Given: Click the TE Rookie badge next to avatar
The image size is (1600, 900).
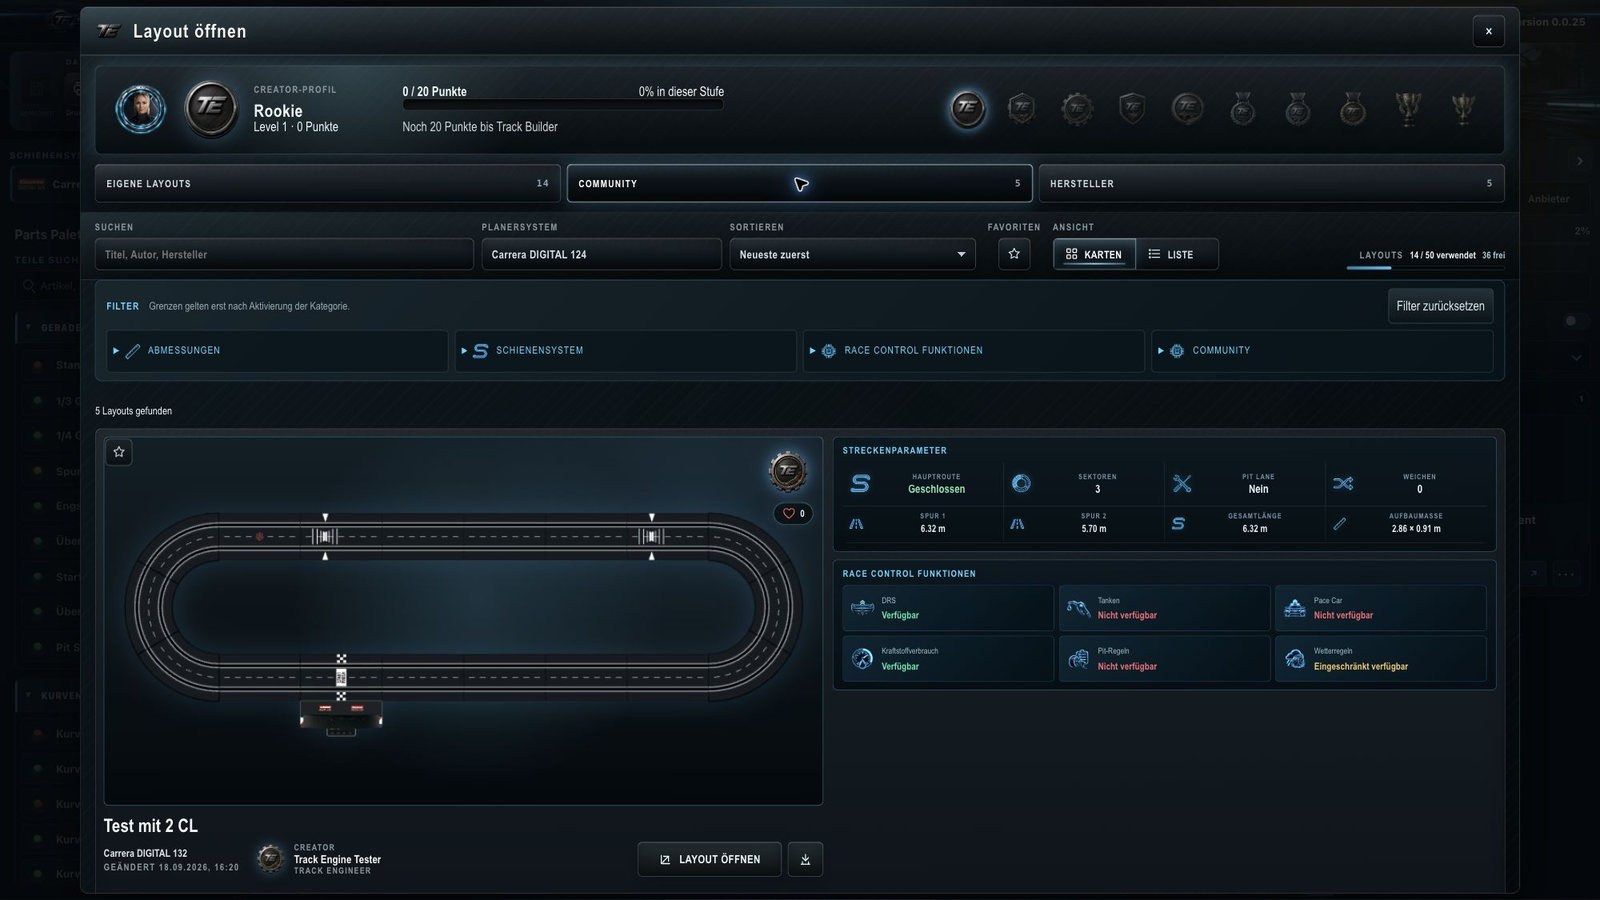Looking at the screenshot, I should click(x=210, y=108).
